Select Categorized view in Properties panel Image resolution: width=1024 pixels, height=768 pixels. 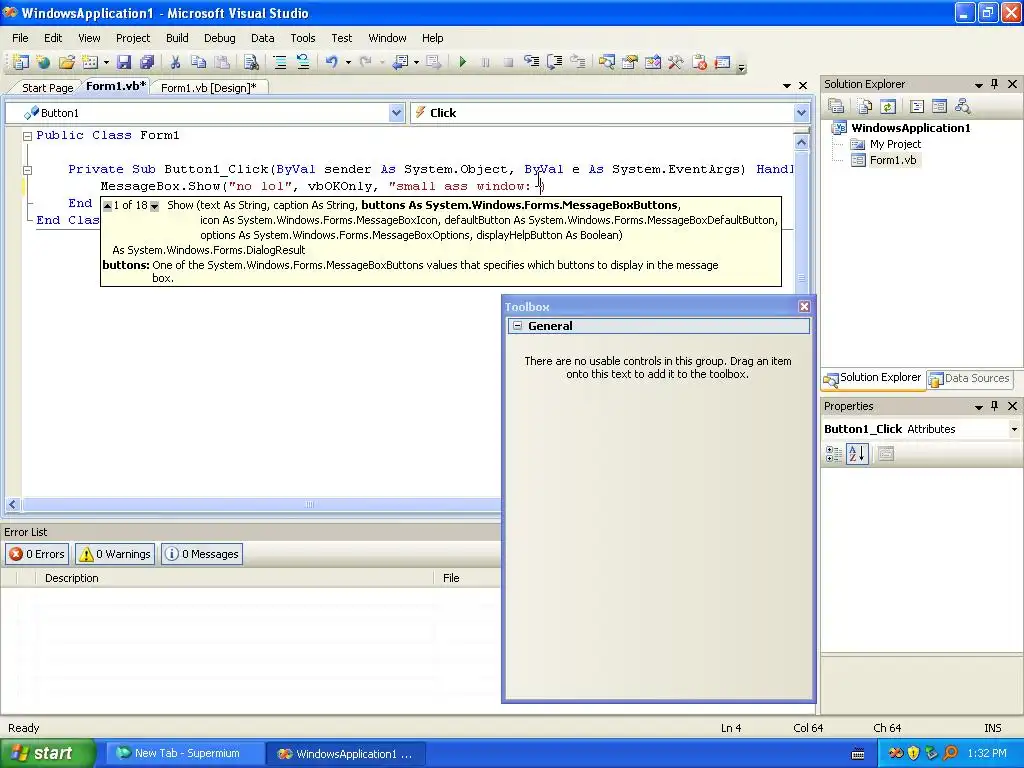pos(834,454)
